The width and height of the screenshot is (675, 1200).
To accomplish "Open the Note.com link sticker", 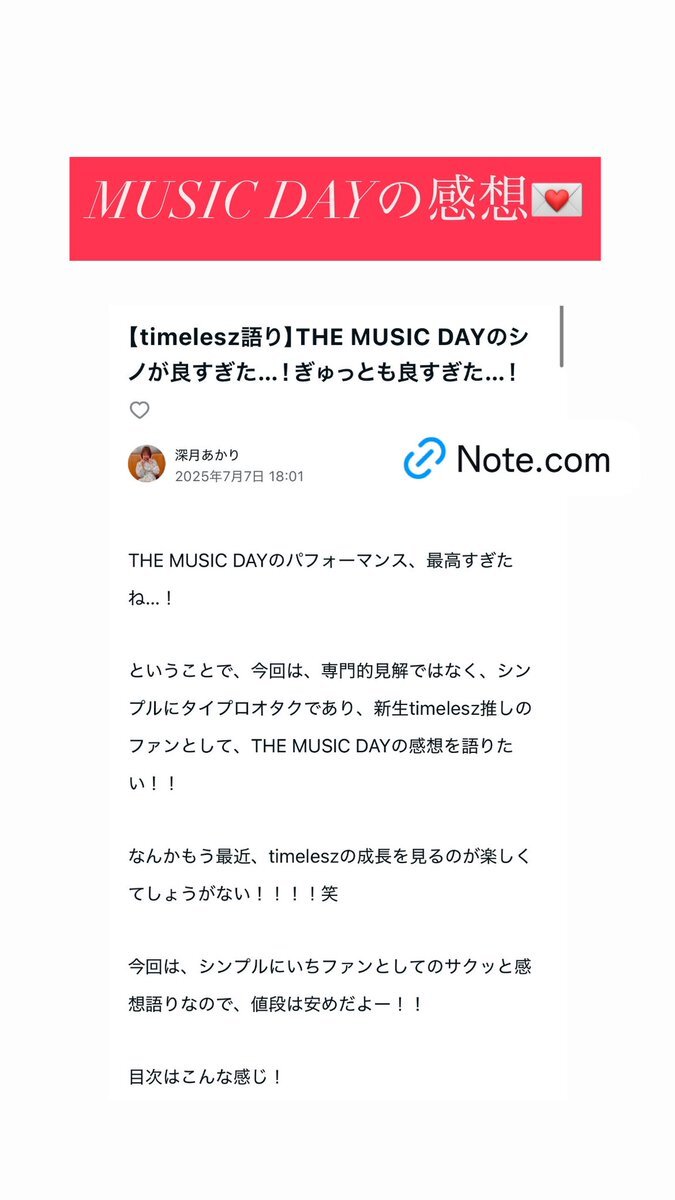I will click(x=508, y=459).
